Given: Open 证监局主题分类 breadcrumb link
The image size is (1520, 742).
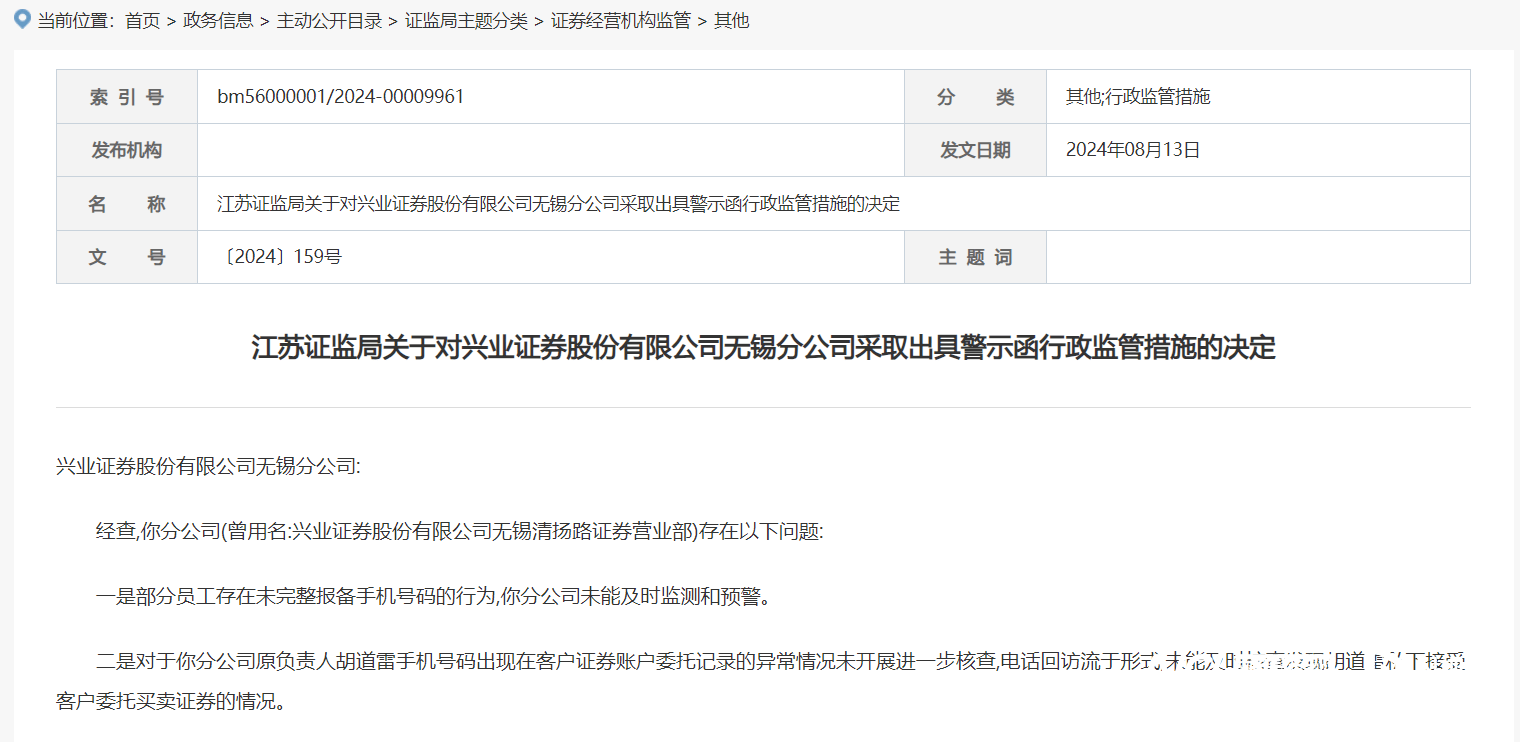Looking at the screenshot, I should 466,21.
